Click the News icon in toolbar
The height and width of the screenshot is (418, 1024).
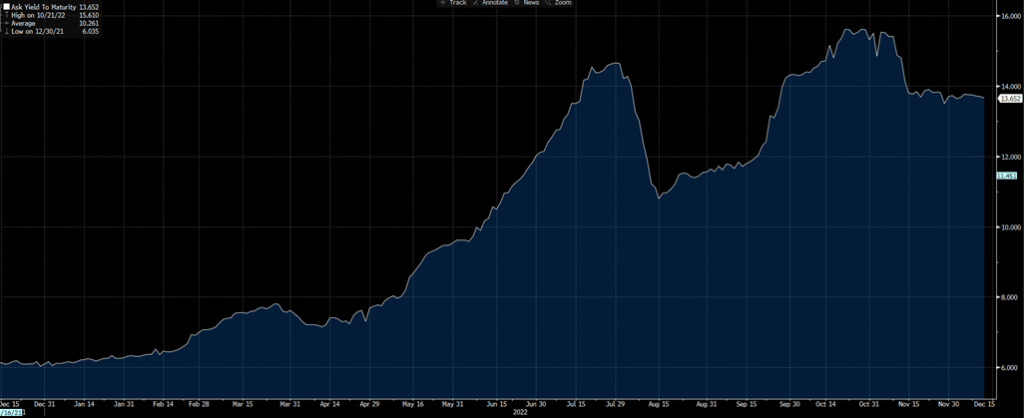(518, 4)
